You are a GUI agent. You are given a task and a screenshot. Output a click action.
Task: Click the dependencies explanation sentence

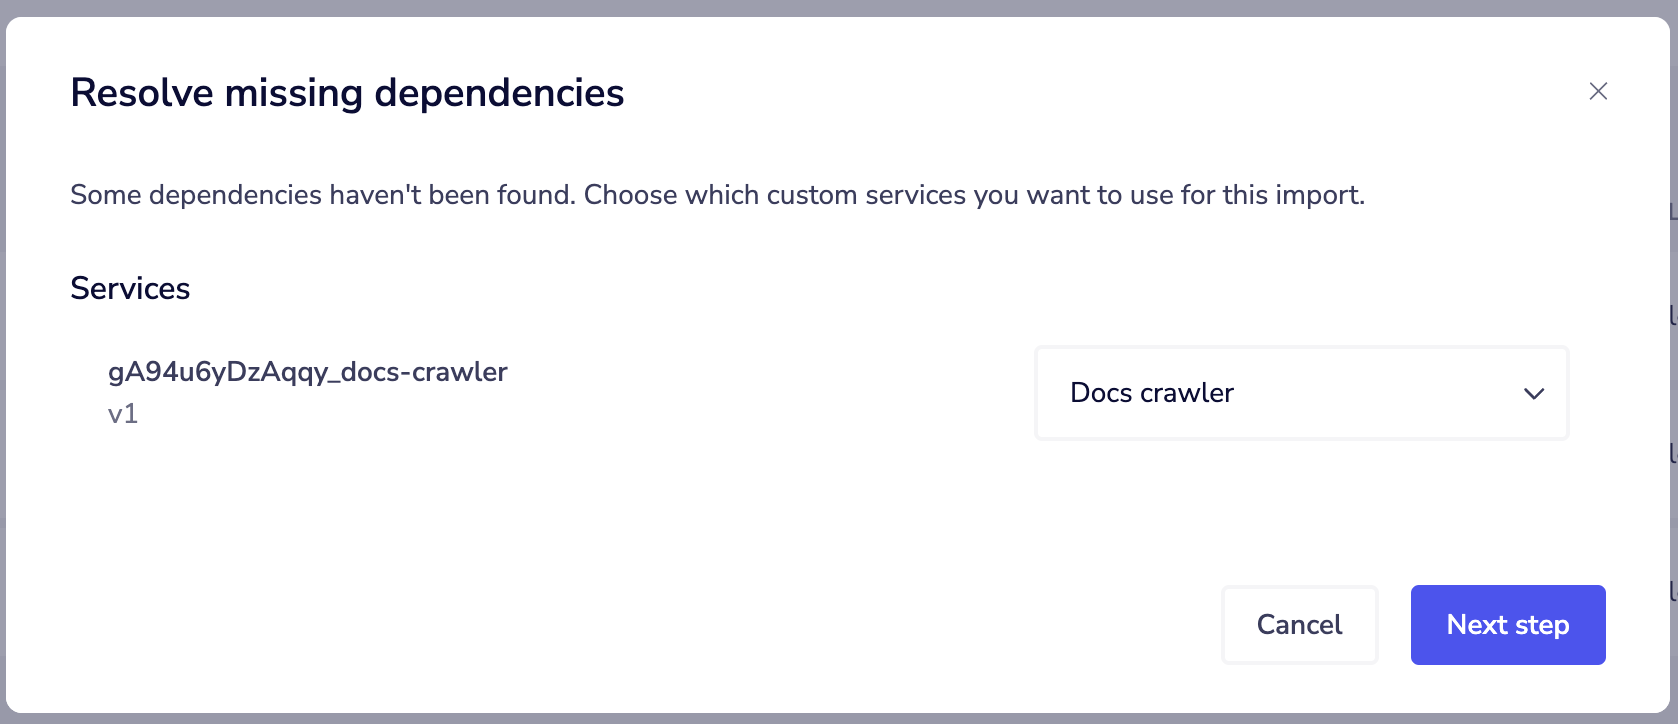[x=718, y=194]
